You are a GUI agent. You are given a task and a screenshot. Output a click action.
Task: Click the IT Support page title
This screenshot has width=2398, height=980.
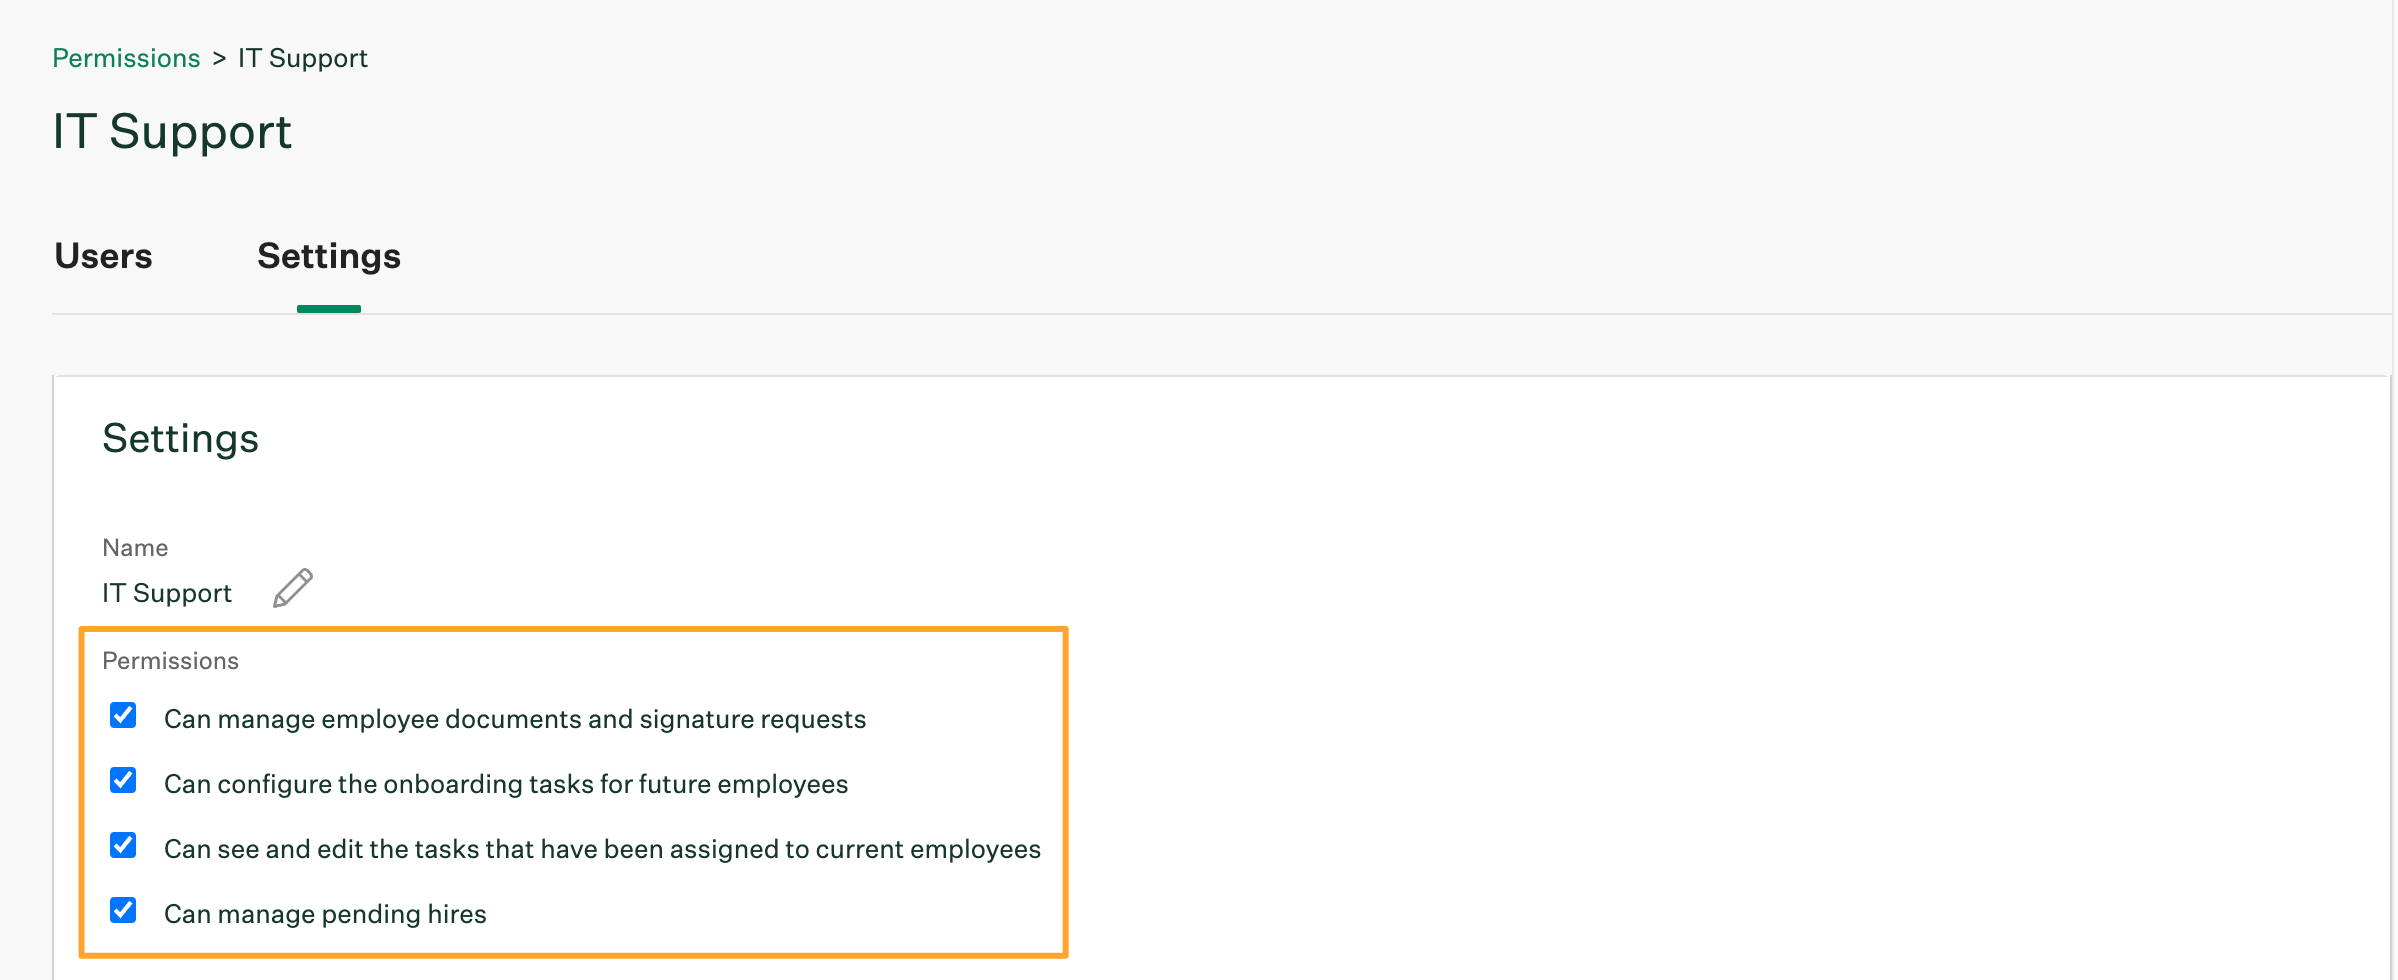(172, 131)
